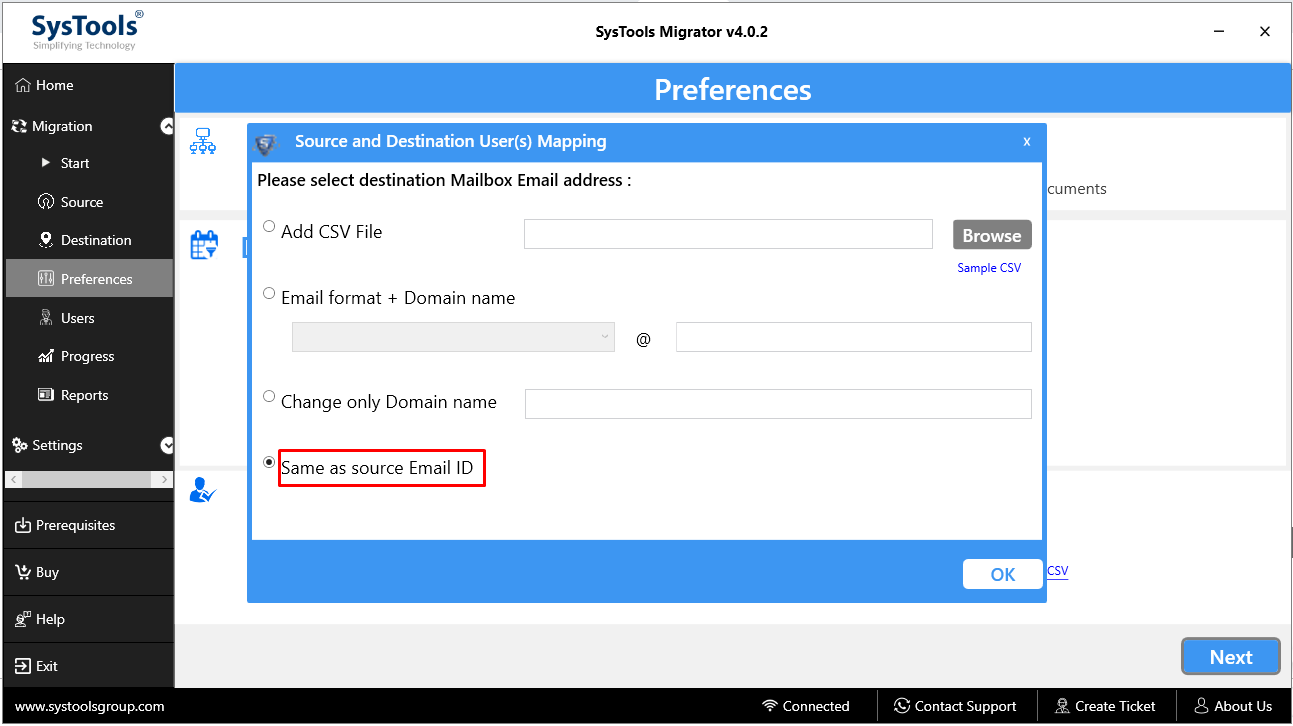Close the User Mapping dialog
This screenshot has width=1293, height=726.
tap(1026, 142)
